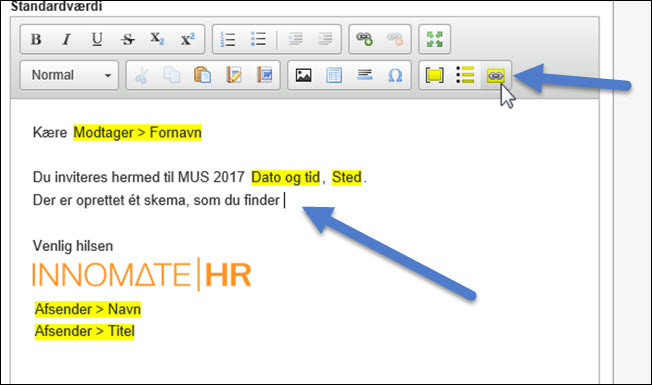
Task: Apply strikethrough formatting
Action: [127, 39]
